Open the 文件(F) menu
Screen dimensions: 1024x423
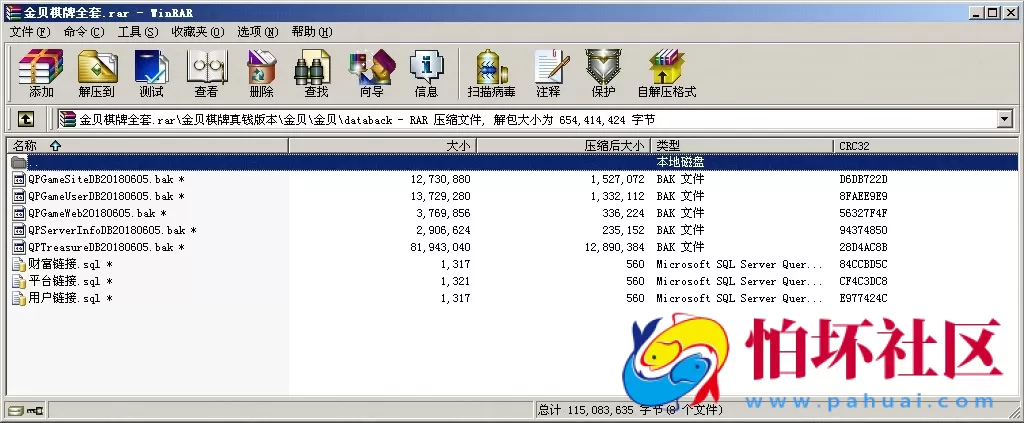30,32
